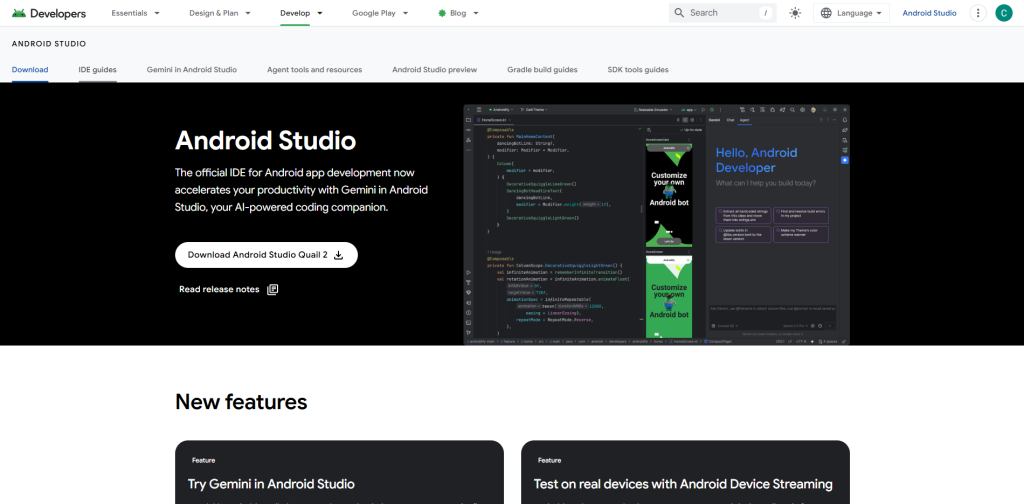The image size is (1024, 504).
Task: Select the Download tab
Action: click(30, 70)
